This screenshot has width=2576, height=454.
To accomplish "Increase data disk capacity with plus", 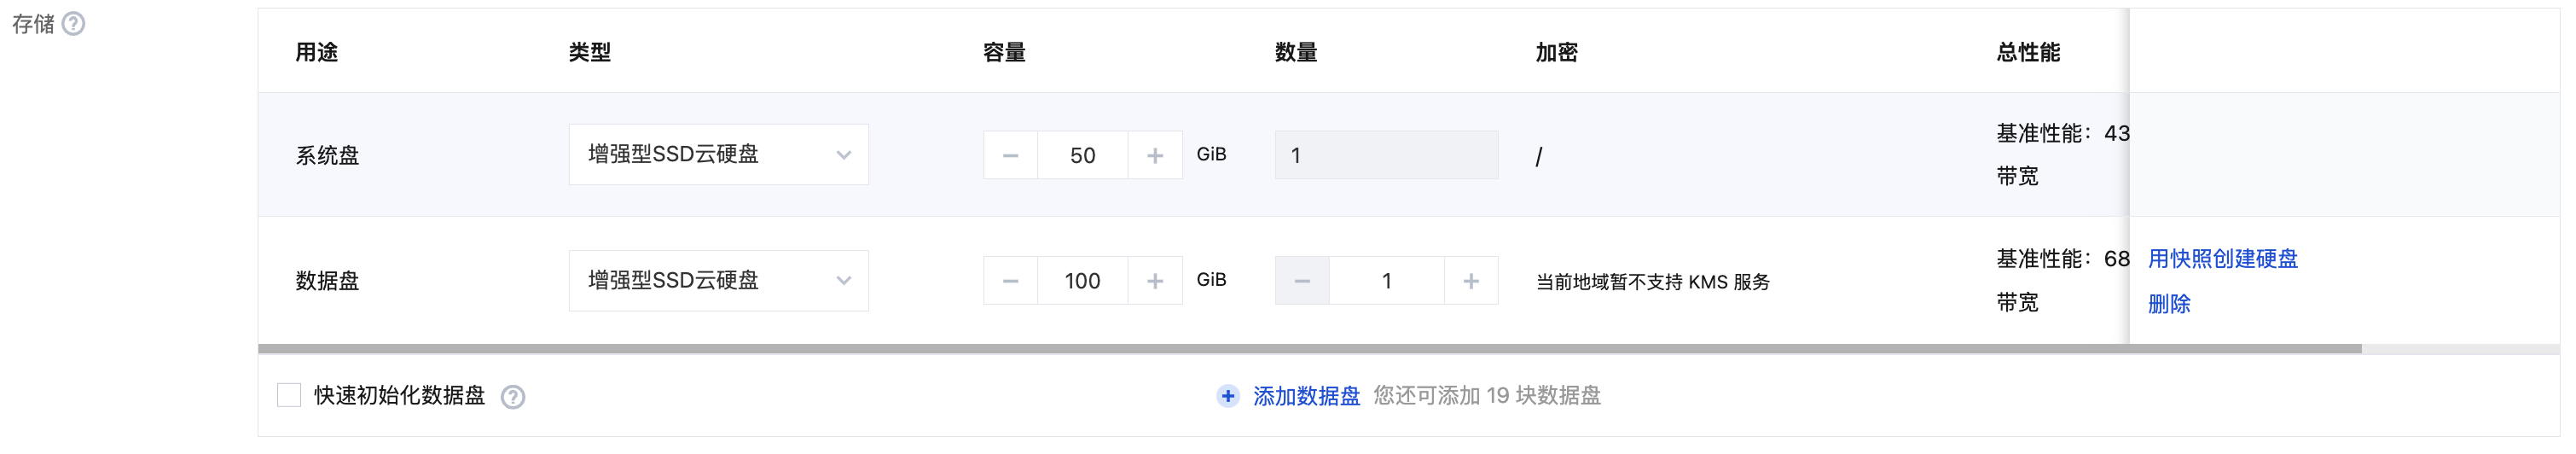I will [1155, 282].
